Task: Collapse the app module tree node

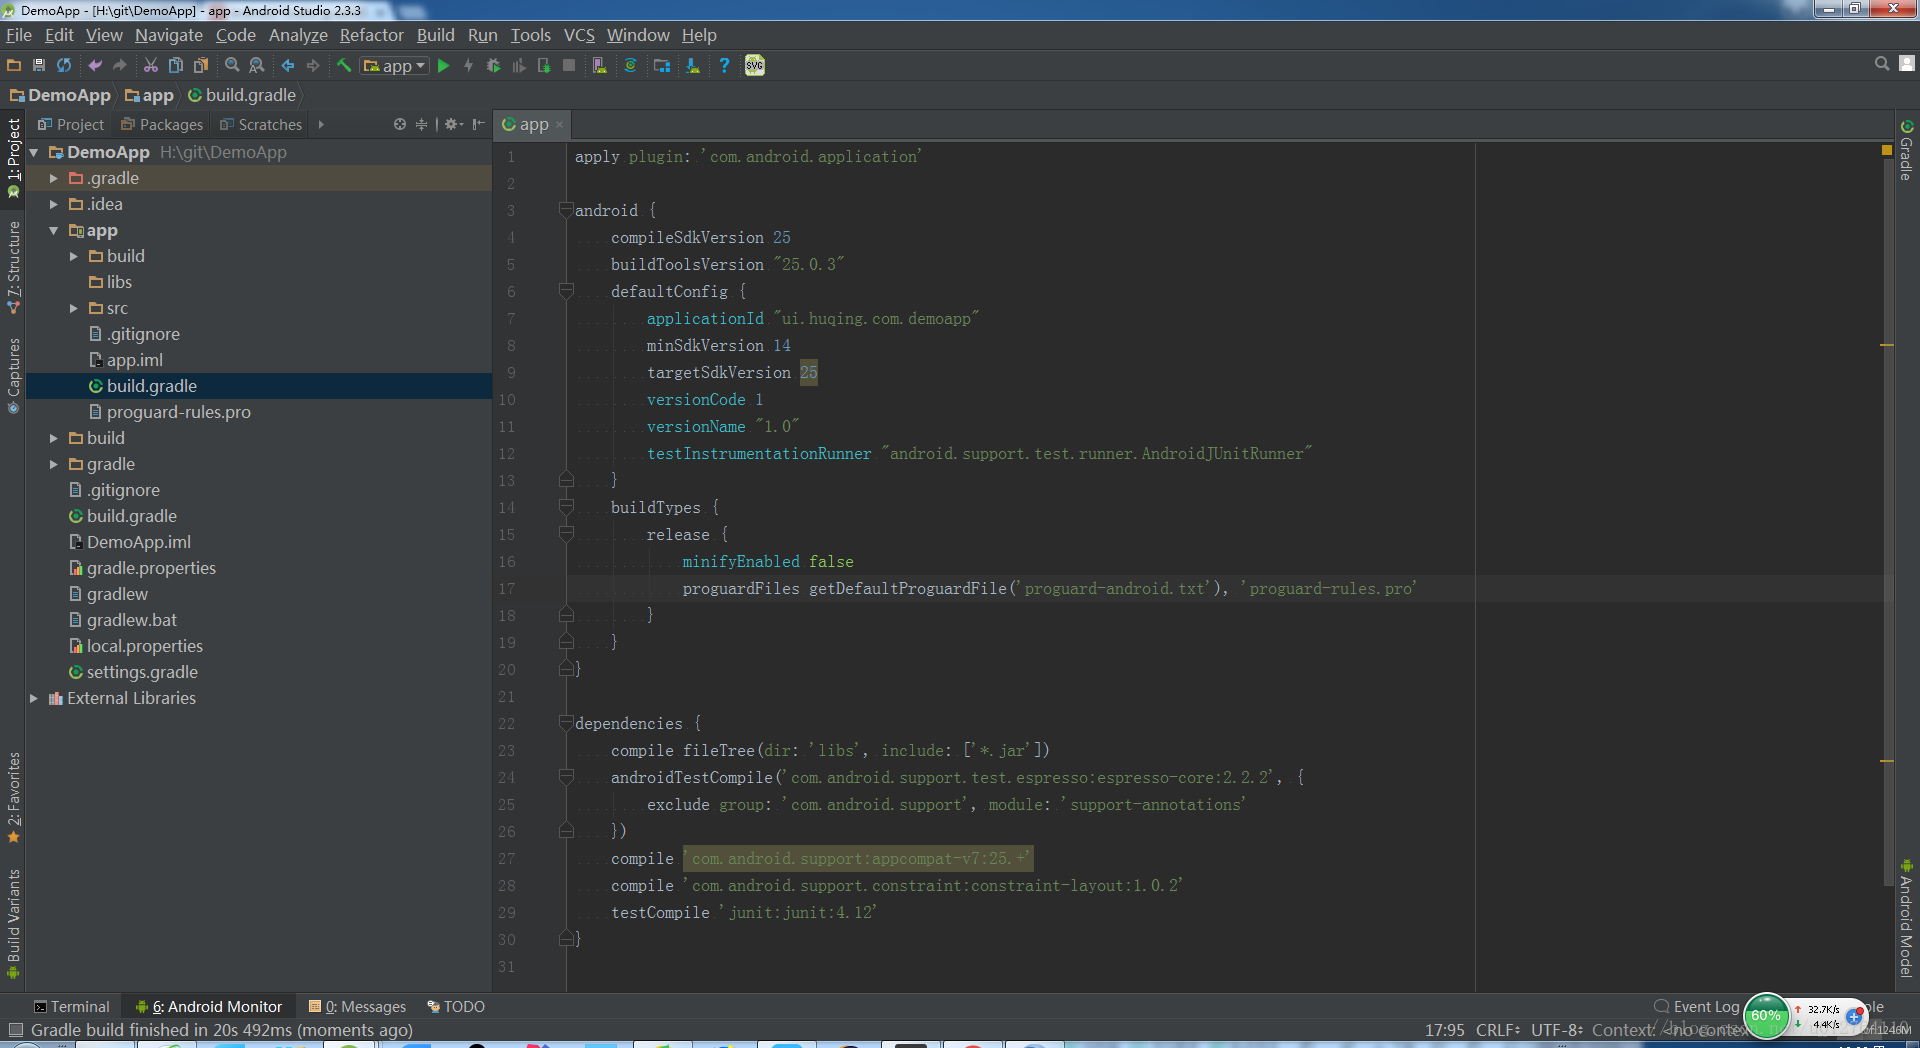Action: [54, 230]
